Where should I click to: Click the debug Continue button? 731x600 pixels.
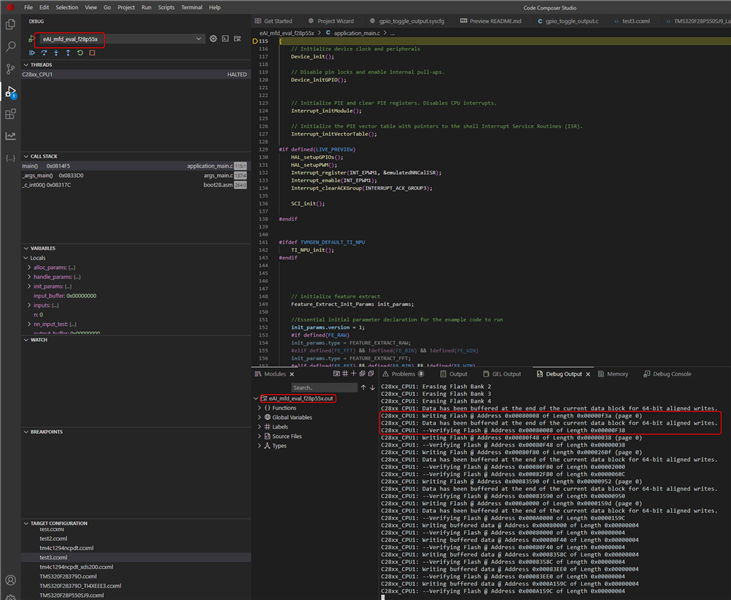(x=32, y=53)
